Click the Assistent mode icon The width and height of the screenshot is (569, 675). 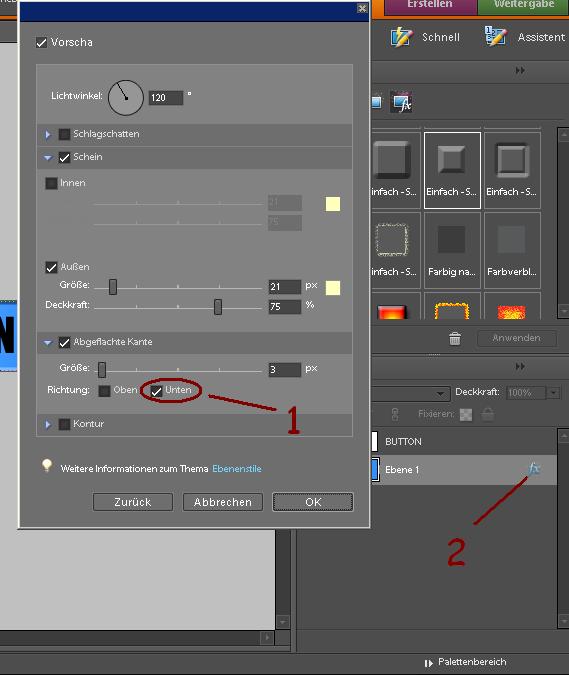point(495,36)
